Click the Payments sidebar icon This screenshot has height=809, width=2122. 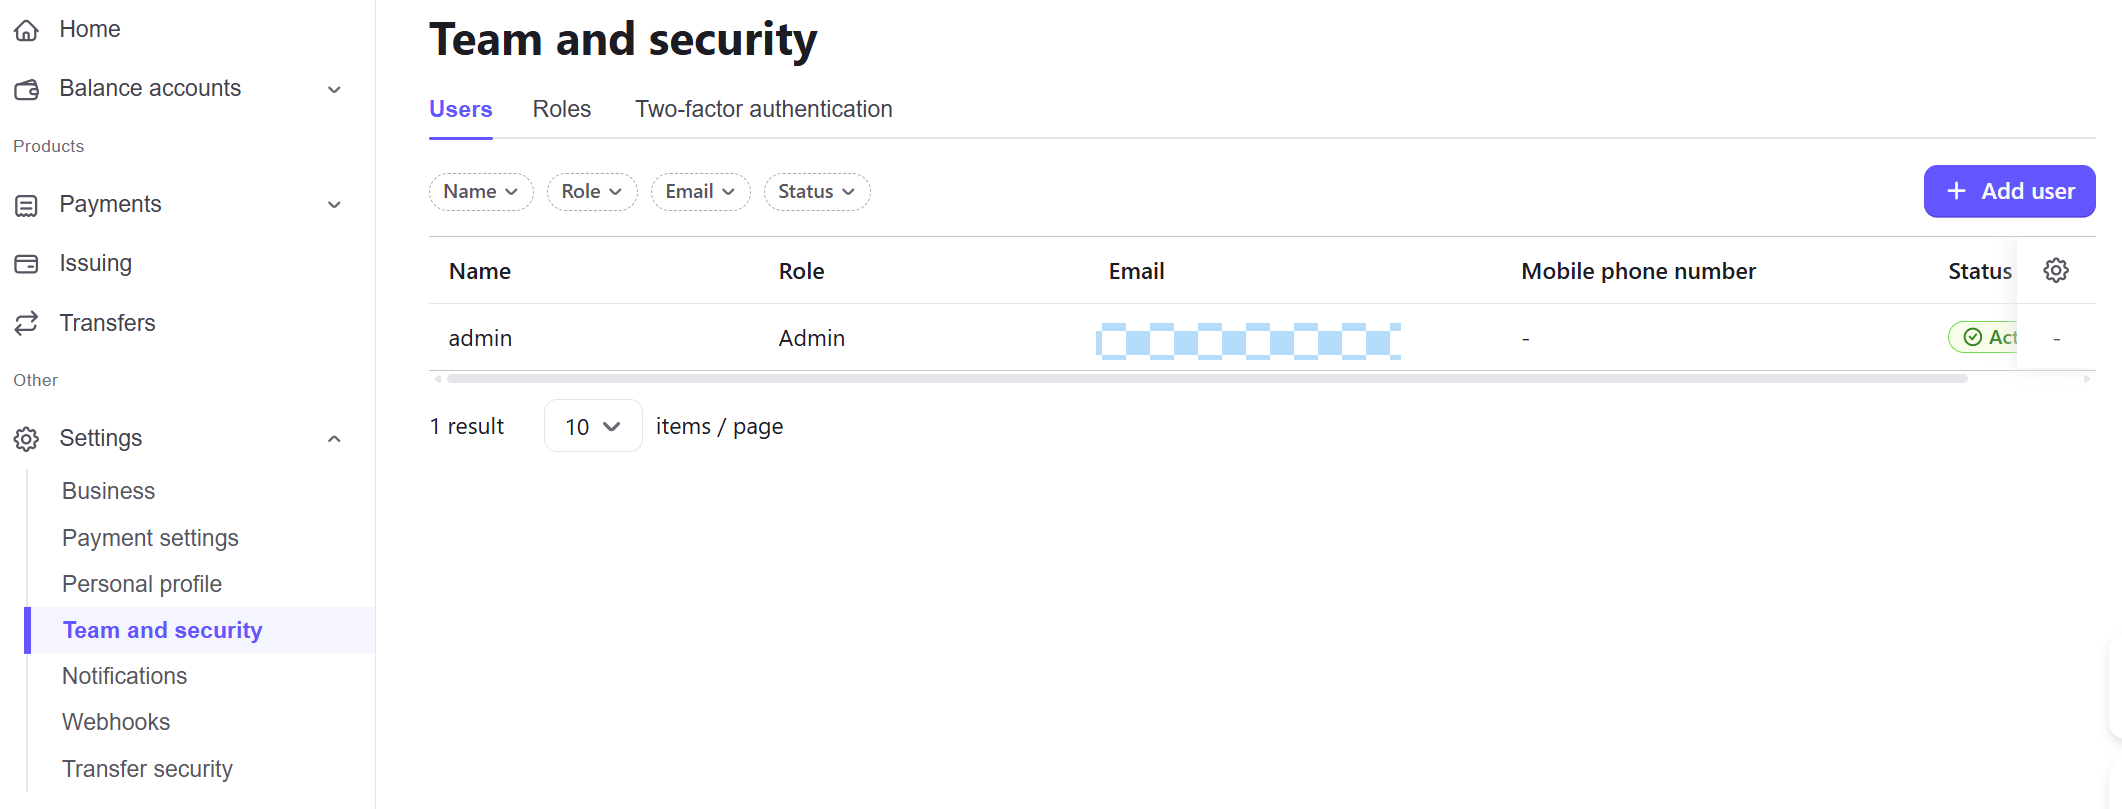26,204
